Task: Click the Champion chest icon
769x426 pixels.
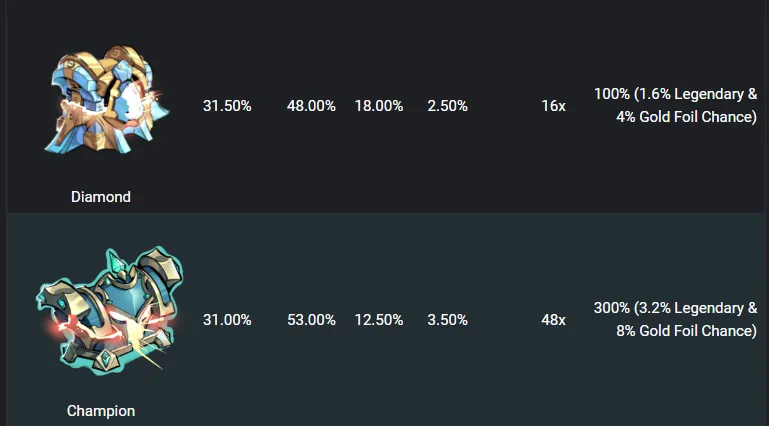Action: coord(109,310)
